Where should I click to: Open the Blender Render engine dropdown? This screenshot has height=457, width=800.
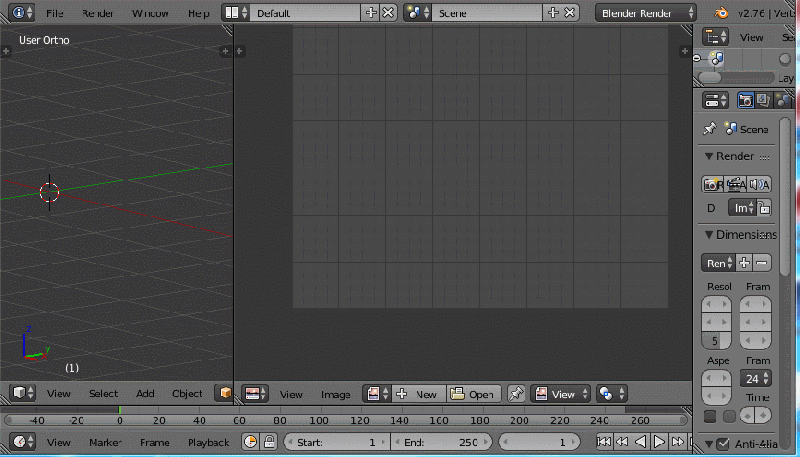coord(645,13)
